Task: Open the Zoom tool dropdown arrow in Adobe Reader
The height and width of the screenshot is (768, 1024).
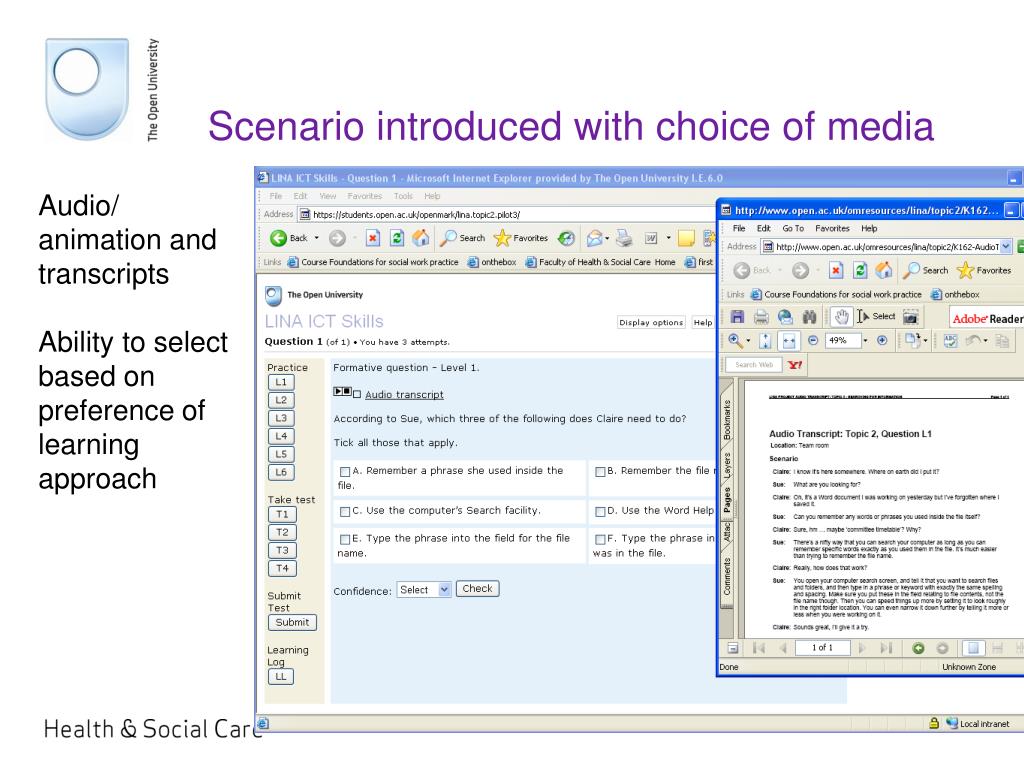Action: (748, 341)
